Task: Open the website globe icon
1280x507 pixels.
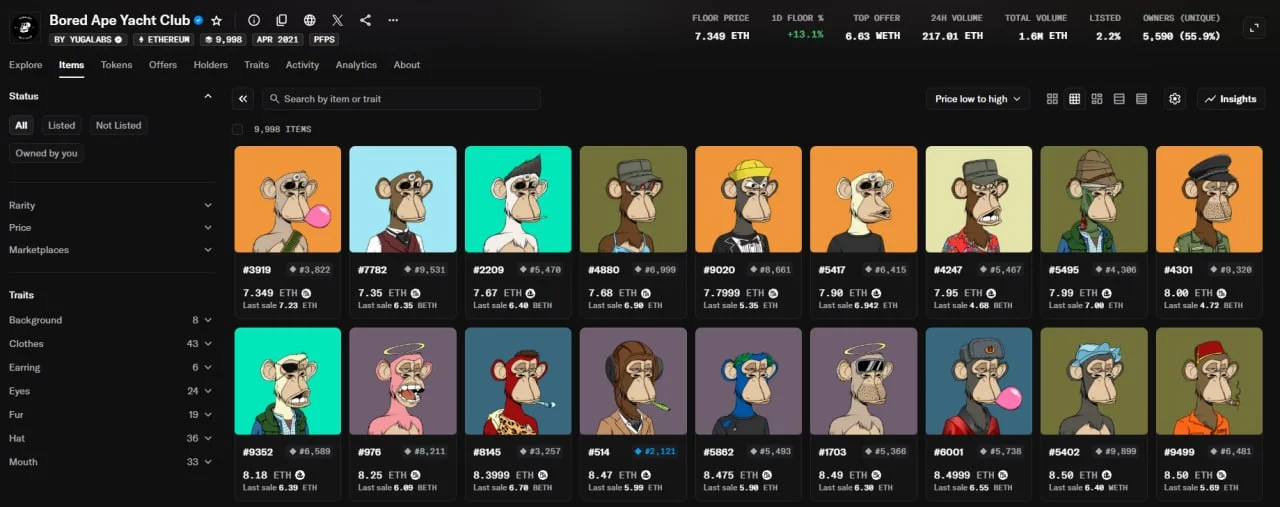Action: 310,20
